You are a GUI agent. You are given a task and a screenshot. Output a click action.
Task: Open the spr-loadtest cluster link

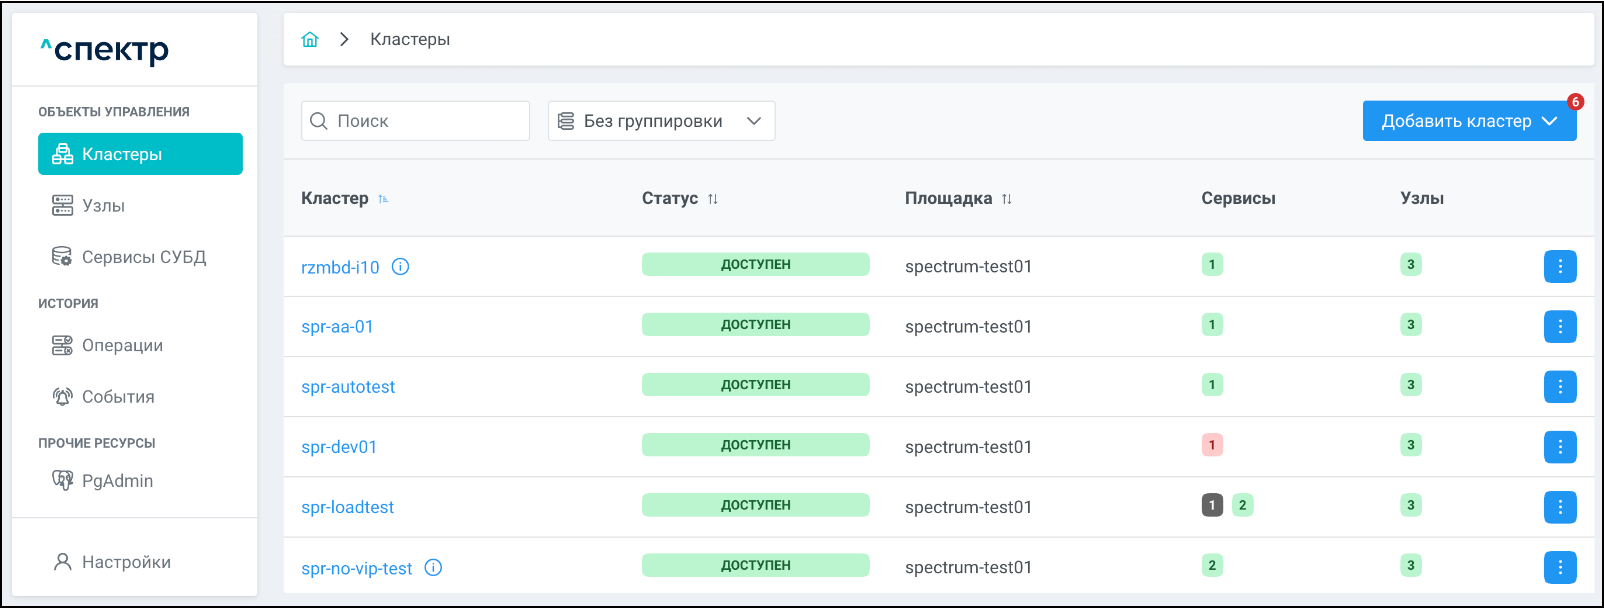coord(347,507)
